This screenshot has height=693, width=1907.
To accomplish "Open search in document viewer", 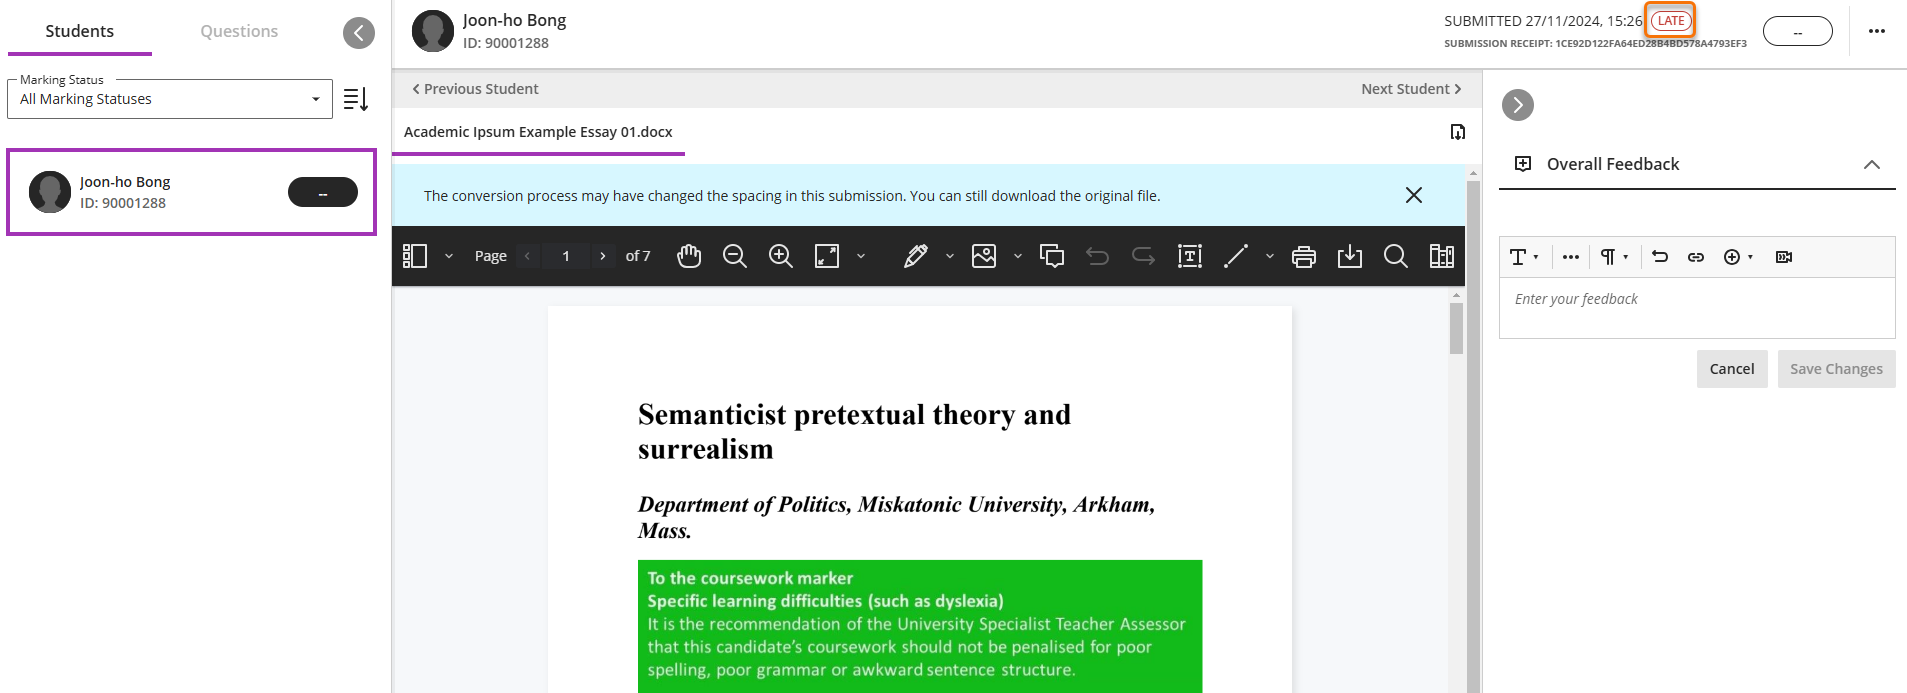I will (1396, 256).
